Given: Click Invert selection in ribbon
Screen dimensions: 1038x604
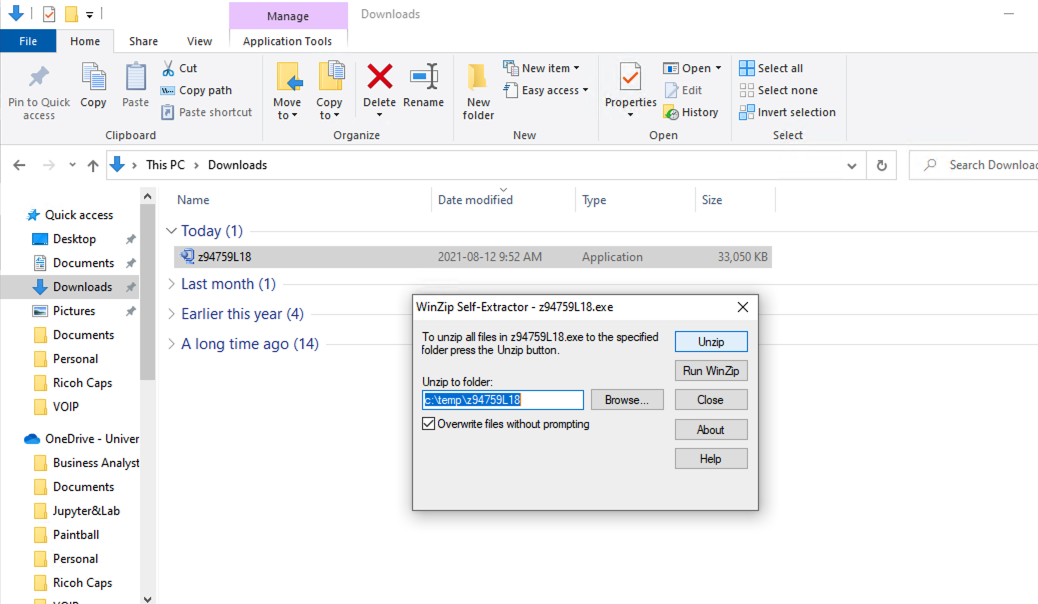Looking at the screenshot, I should 787,113.
